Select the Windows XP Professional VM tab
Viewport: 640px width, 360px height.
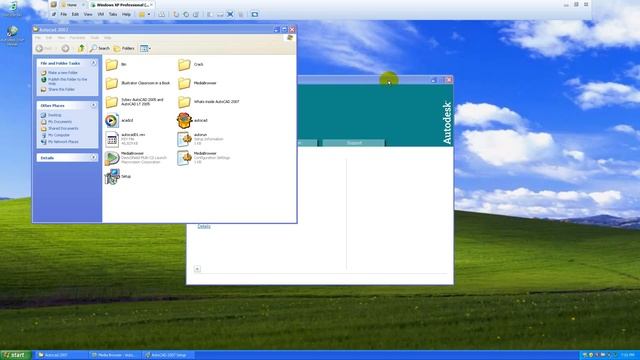click(121, 5)
